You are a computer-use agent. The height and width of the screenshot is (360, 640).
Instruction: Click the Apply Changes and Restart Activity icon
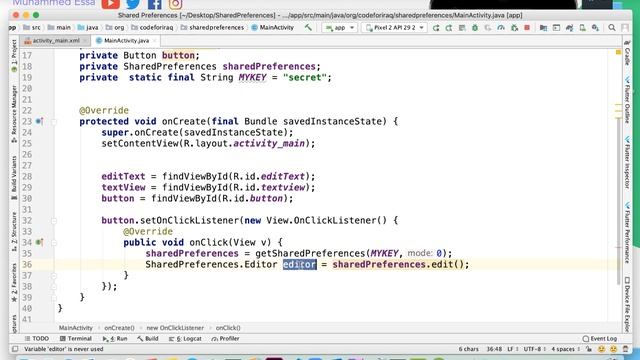click(x=449, y=28)
